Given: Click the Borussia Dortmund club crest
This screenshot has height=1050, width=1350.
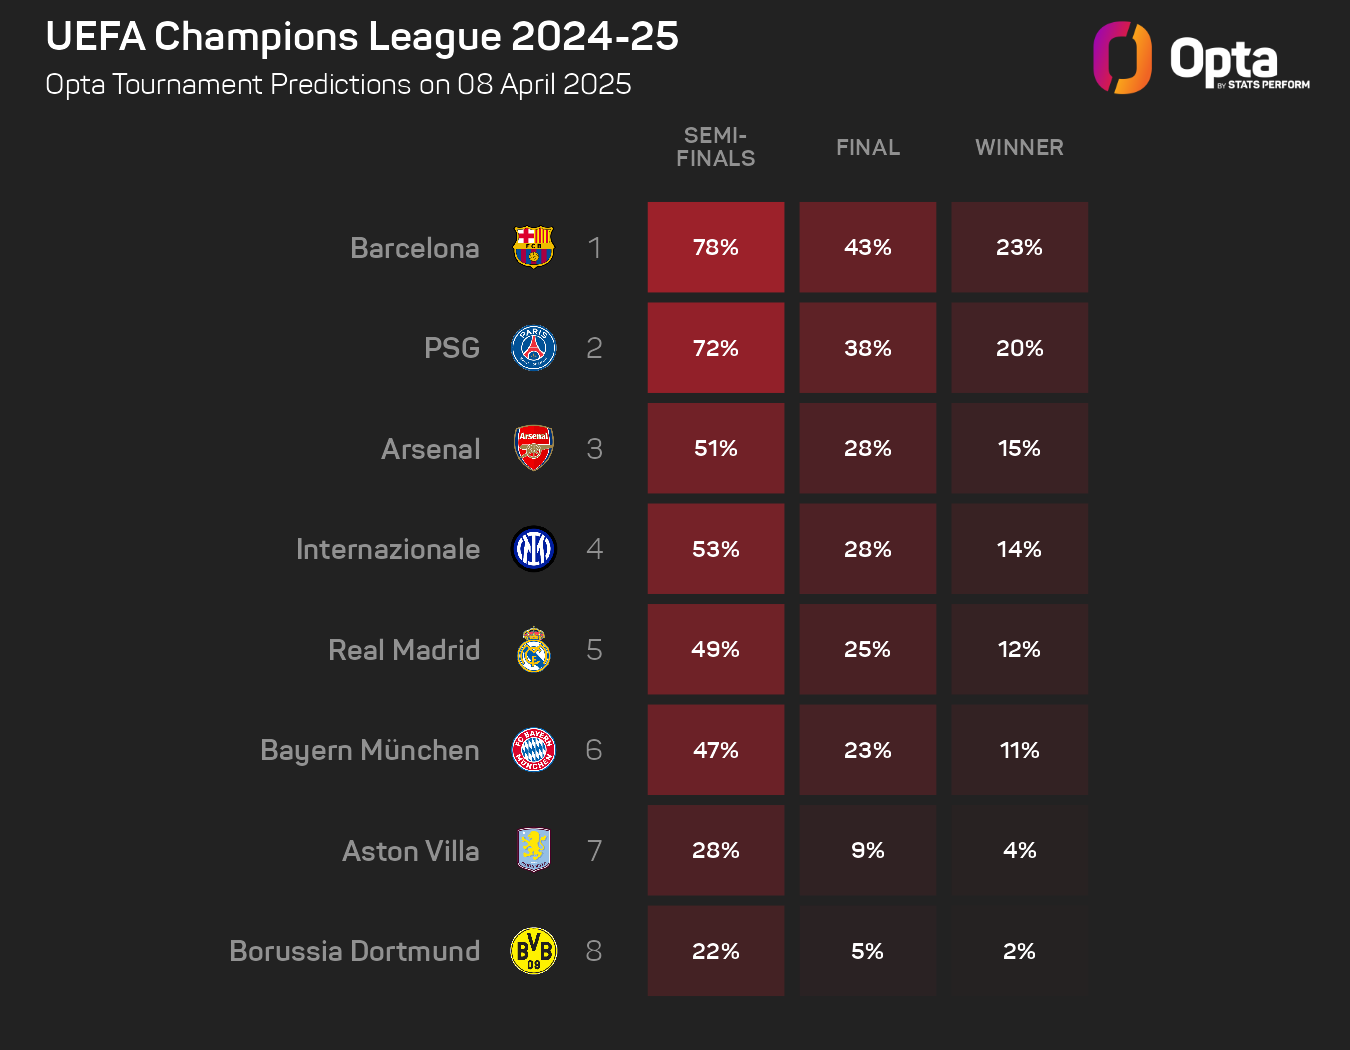Looking at the screenshot, I should click(x=533, y=951).
